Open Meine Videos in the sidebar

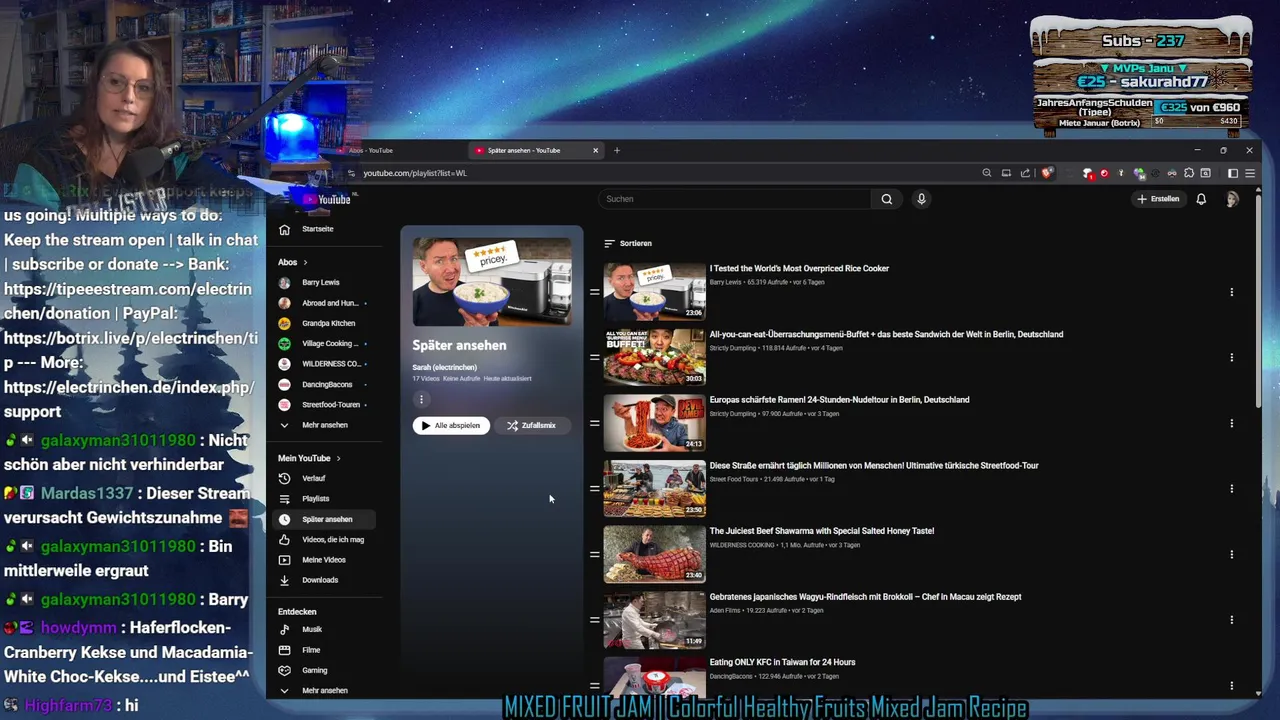pyautogui.click(x=325, y=560)
